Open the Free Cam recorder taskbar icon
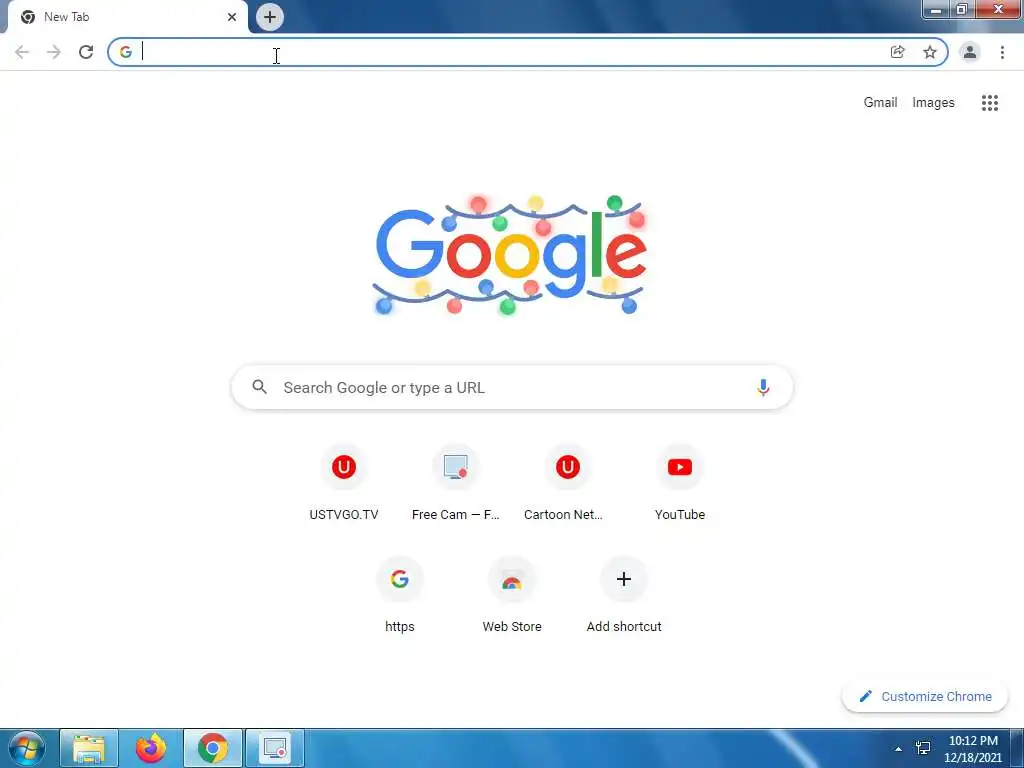 pos(275,748)
